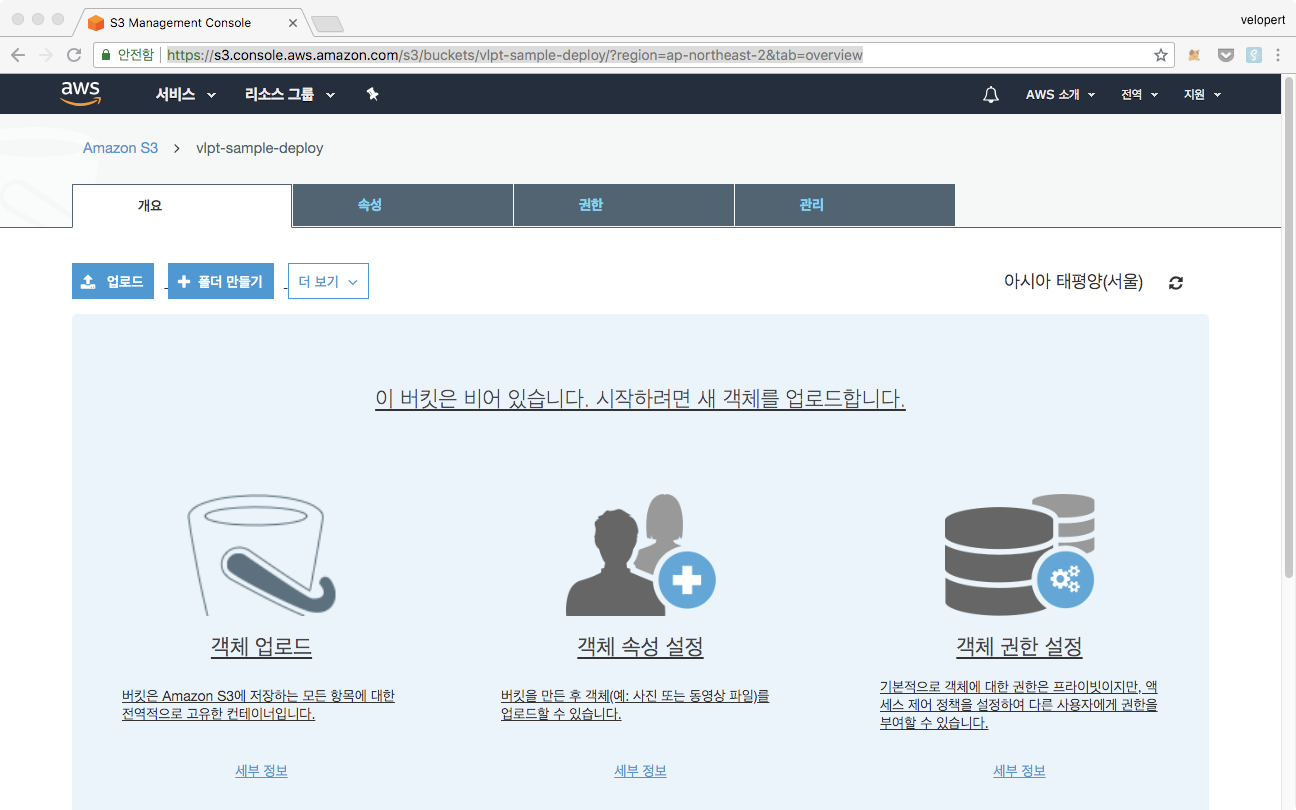This screenshot has width=1296, height=810.
Task: Click 세부 정보 link under 객체 속성 설정
Action: coord(640,771)
